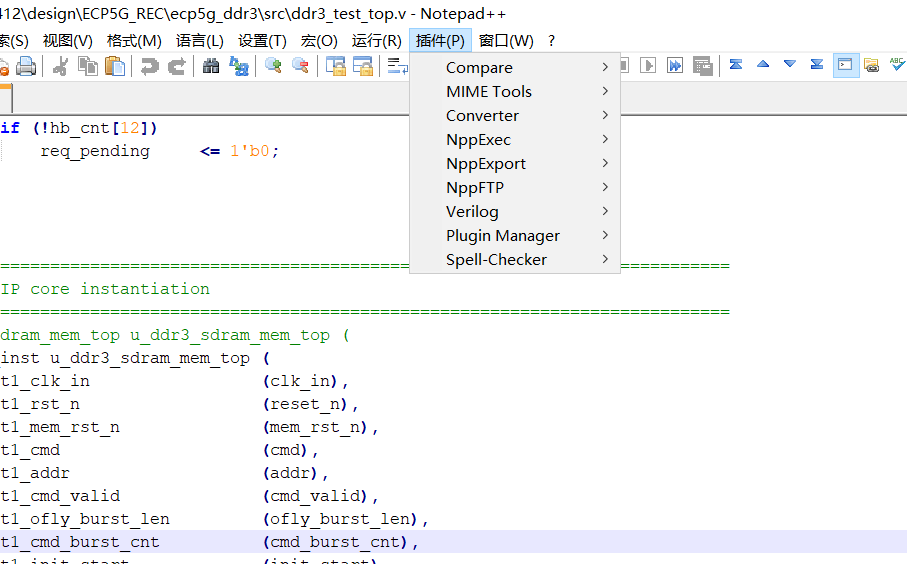The width and height of the screenshot is (907, 564).
Task: Toggle the spell-check ABC icon
Action: pos(897,66)
